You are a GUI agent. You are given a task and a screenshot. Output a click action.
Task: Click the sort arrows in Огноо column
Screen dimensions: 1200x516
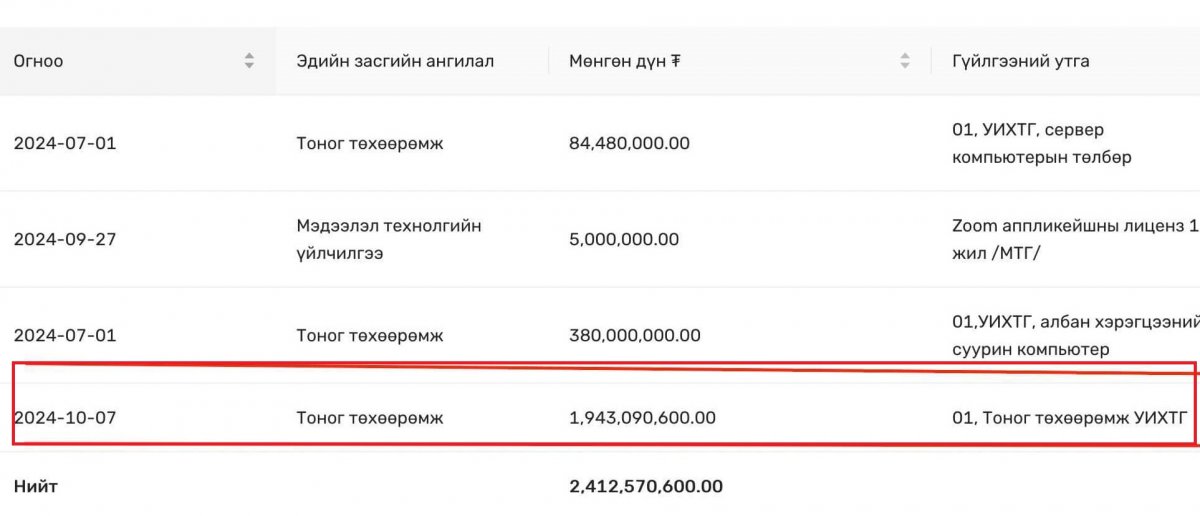tap(249, 61)
